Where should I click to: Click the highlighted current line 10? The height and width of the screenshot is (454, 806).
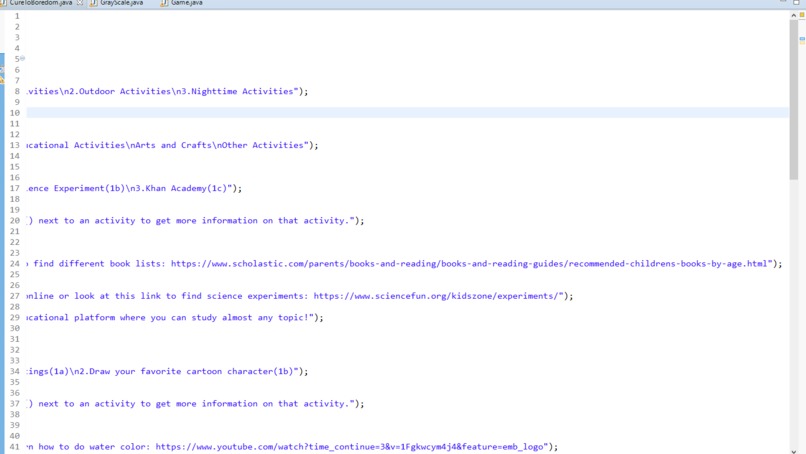[408, 113]
